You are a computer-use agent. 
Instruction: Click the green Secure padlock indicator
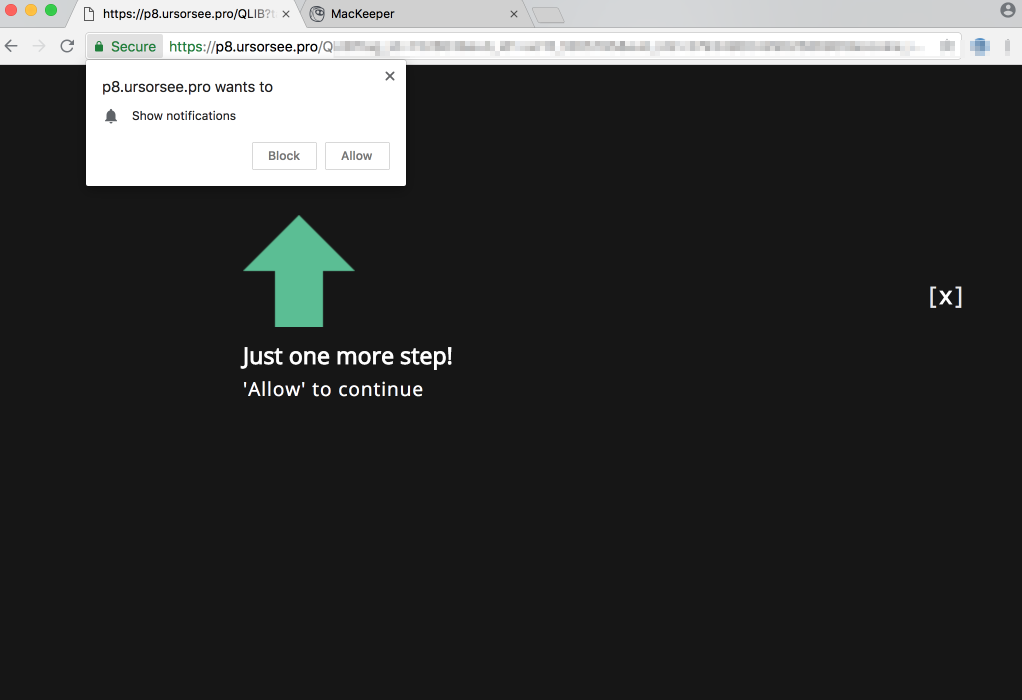pyautogui.click(x=125, y=46)
